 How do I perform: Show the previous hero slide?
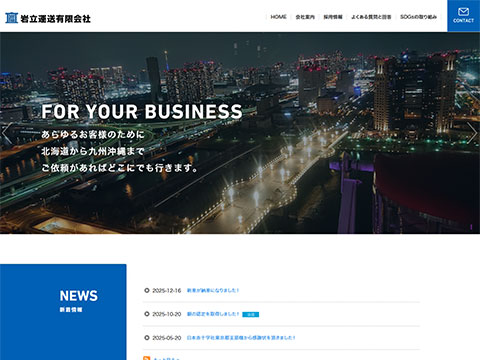7,133
